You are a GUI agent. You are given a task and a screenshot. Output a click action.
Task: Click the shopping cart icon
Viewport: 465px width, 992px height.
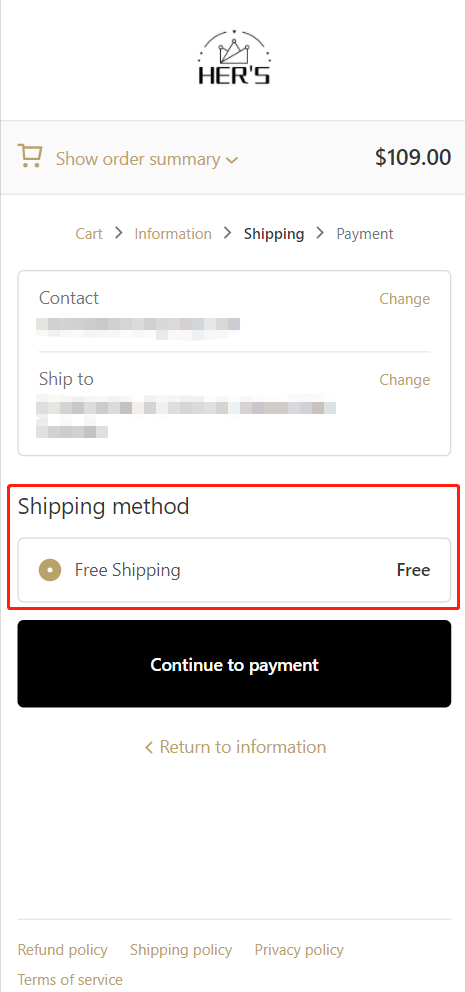point(30,156)
